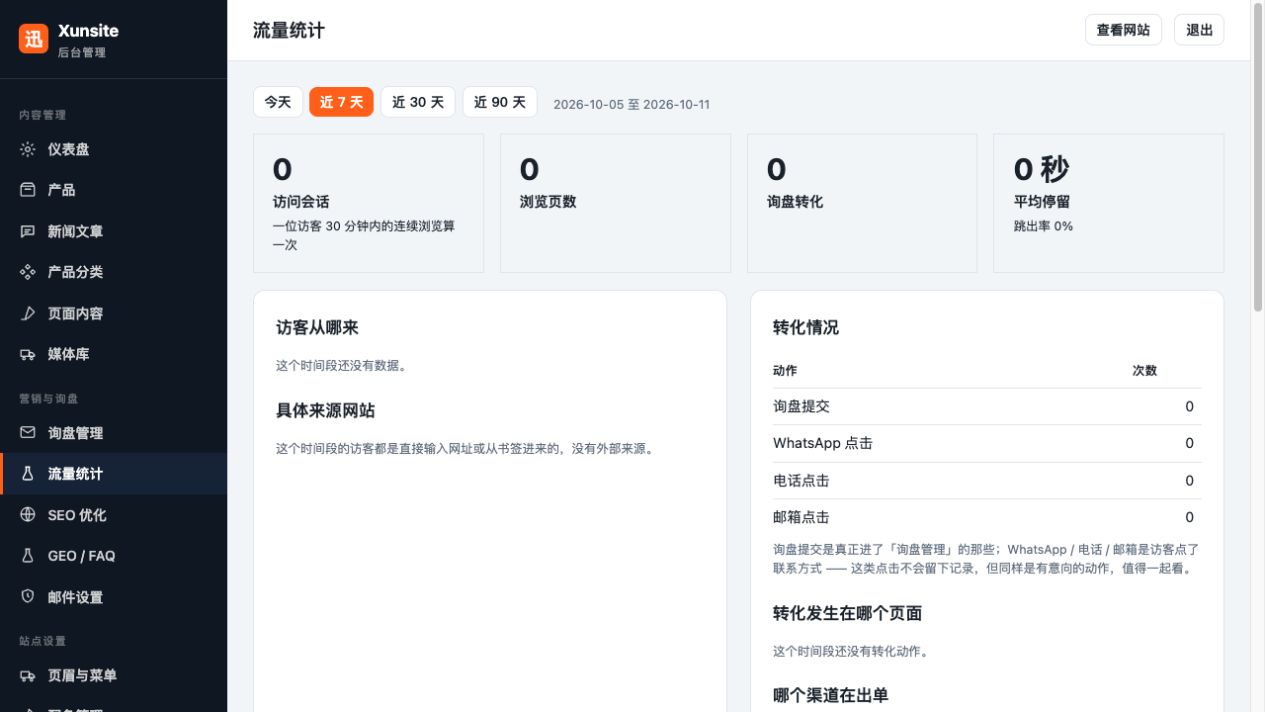Click the Xunsite orange logo icon
Viewport: 1265px width, 712px height.
[x=33, y=39]
